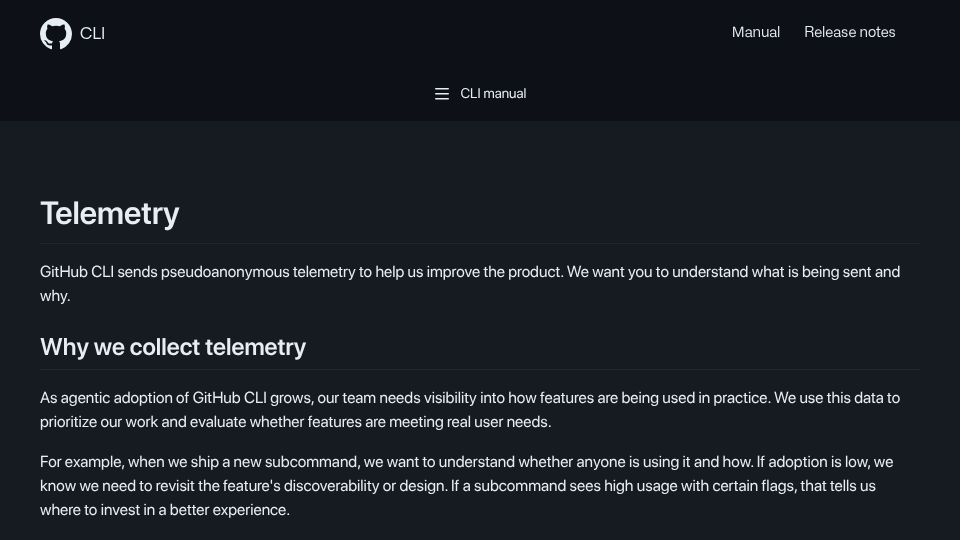This screenshot has height=540, width=960.
Task: Click the hamburger menu icon
Action: [442, 94]
